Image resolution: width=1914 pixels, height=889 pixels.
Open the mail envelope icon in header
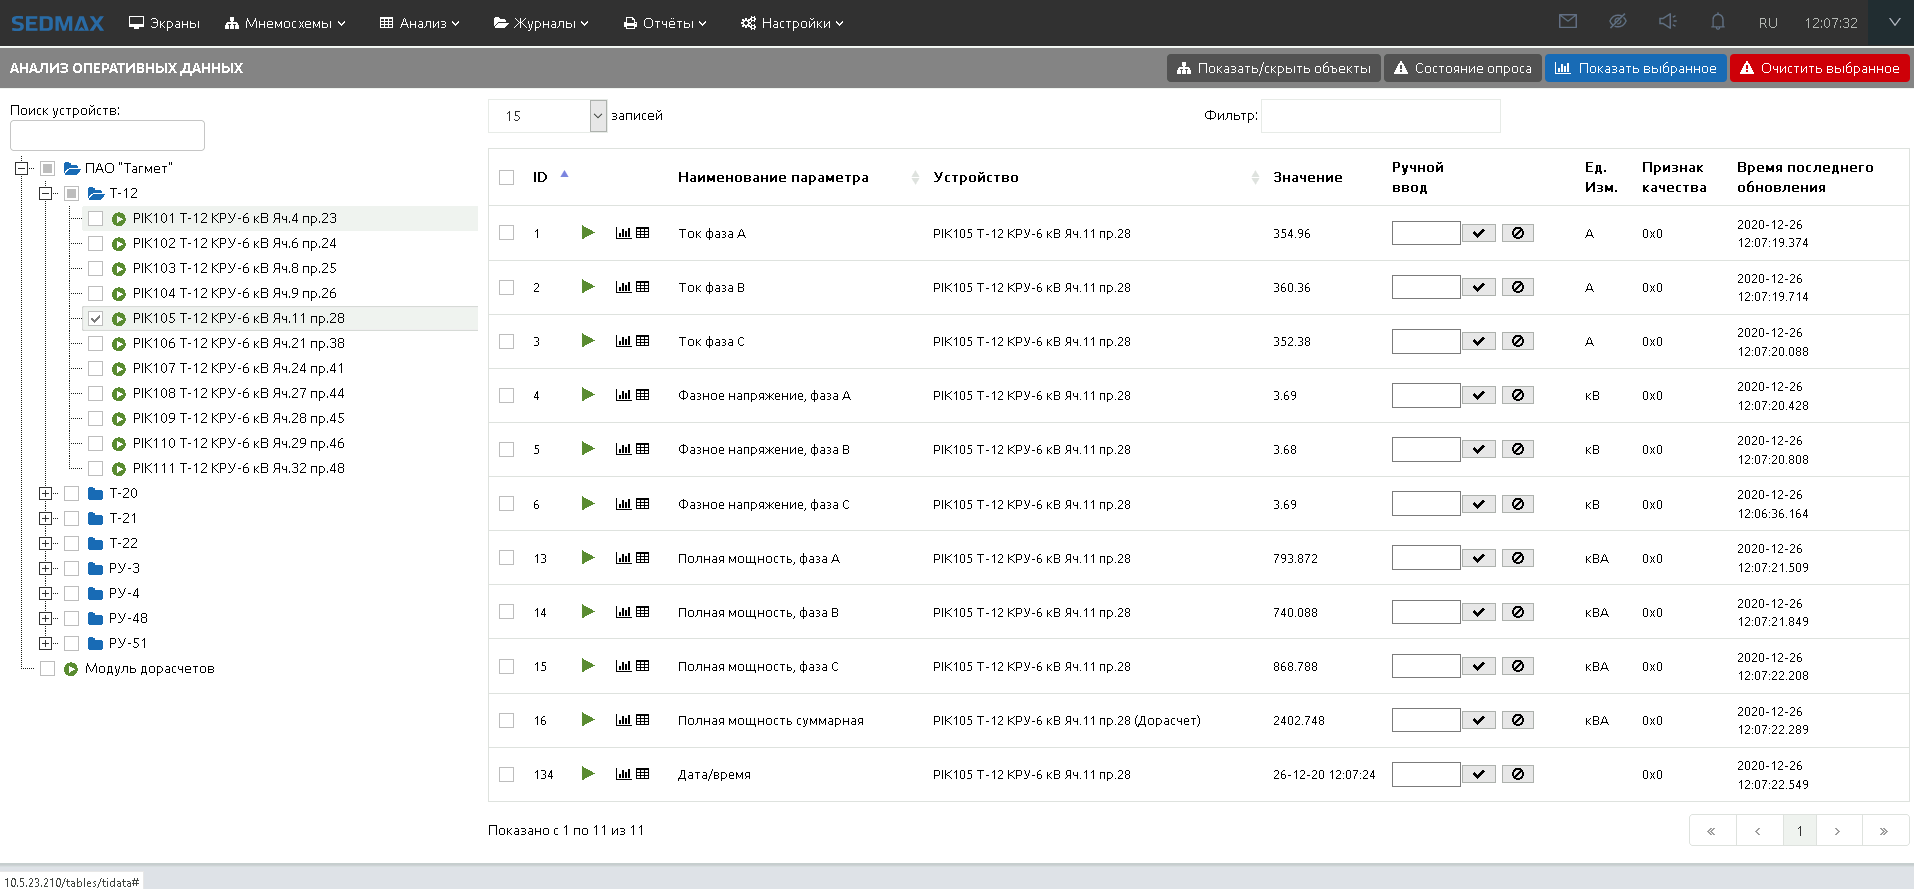tap(1568, 22)
